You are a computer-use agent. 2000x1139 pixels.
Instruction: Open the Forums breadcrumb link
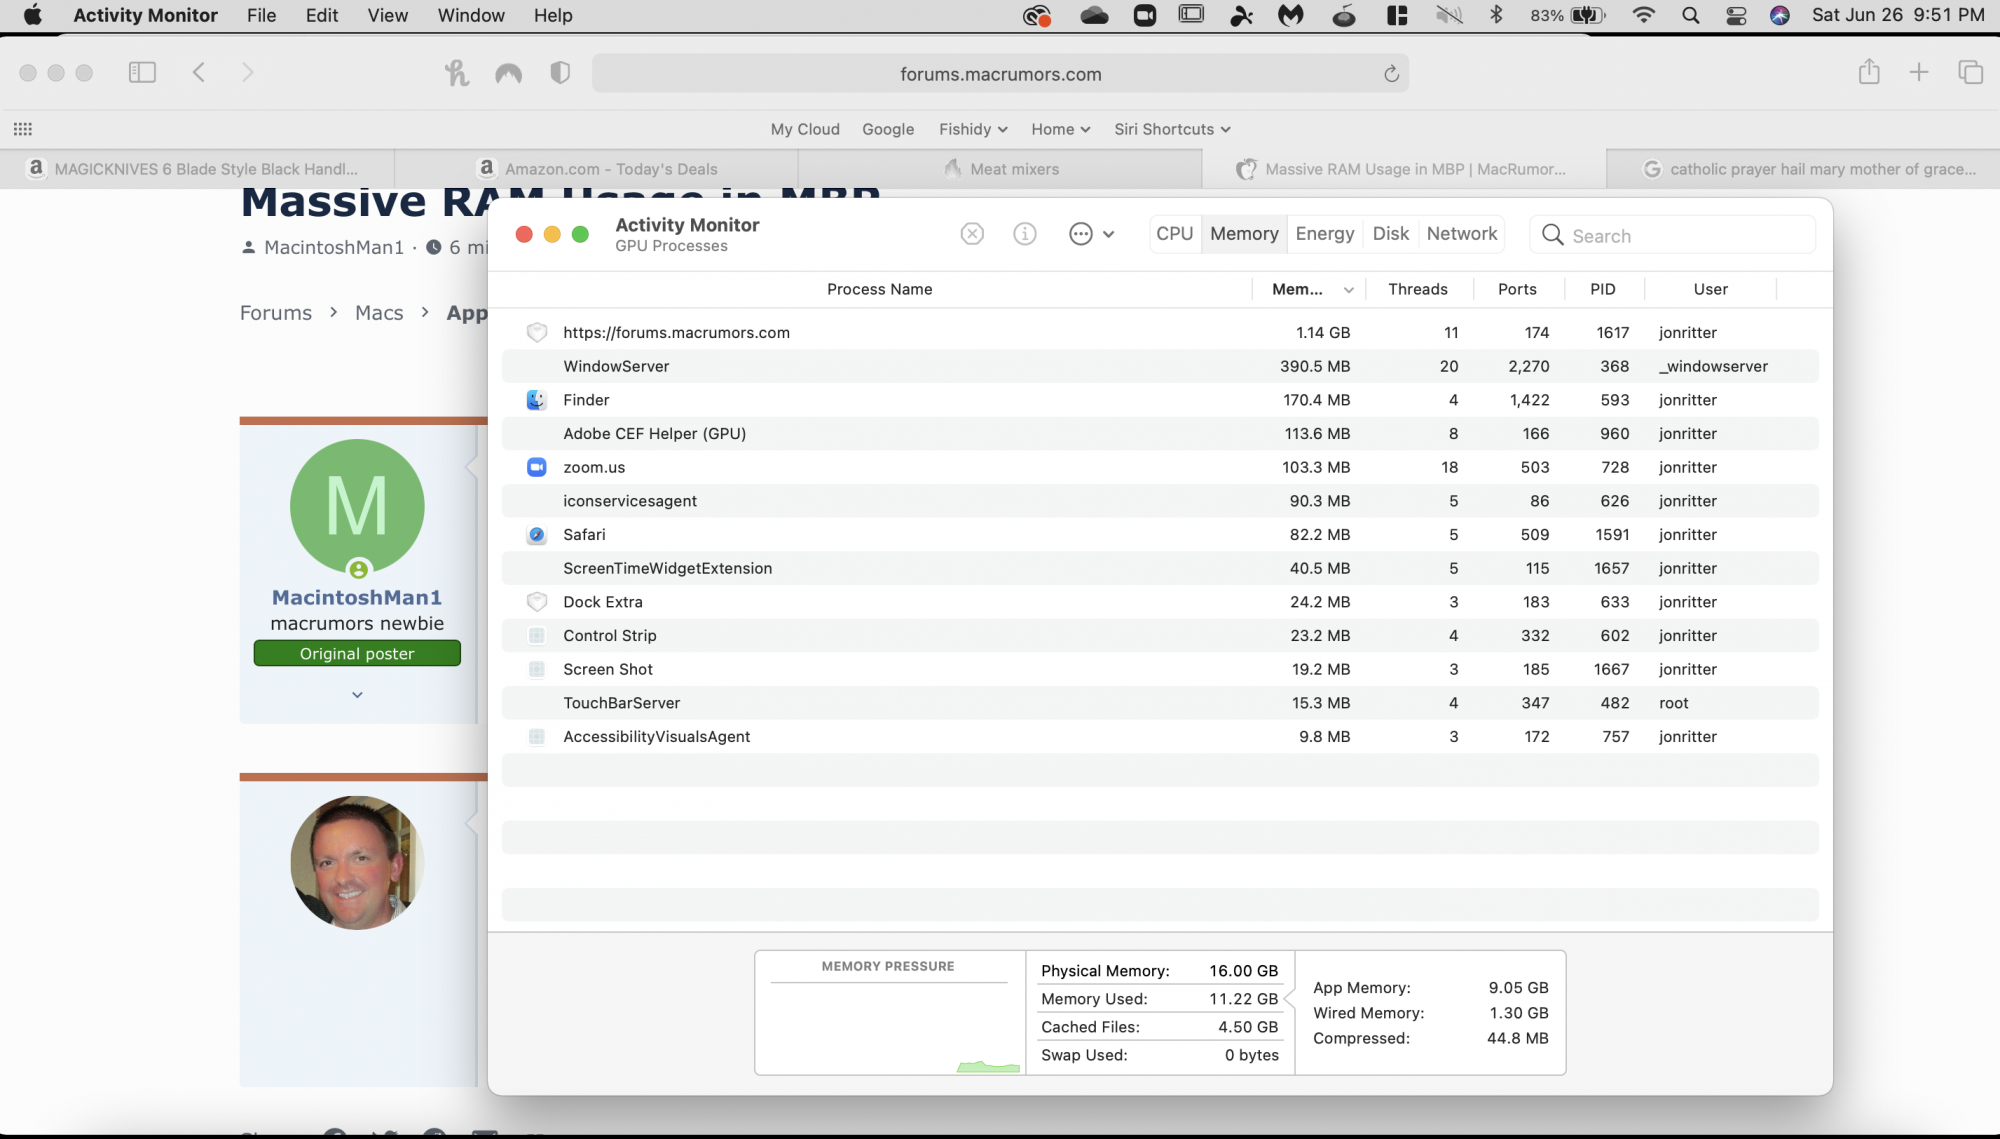coord(276,313)
